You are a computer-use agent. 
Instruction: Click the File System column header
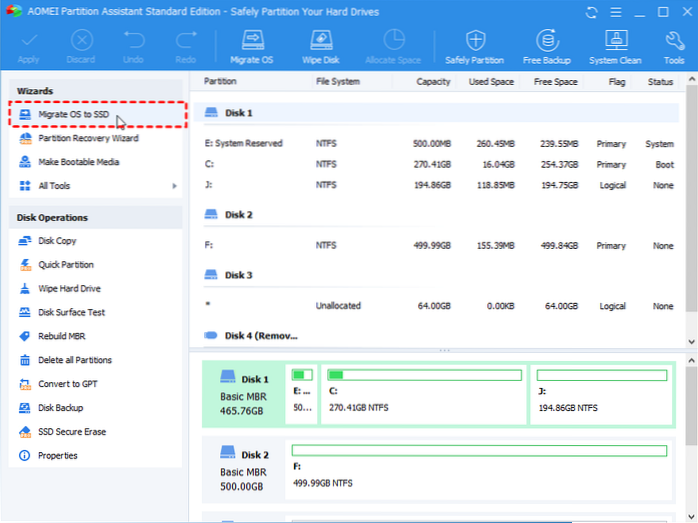click(x=338, y=81)
